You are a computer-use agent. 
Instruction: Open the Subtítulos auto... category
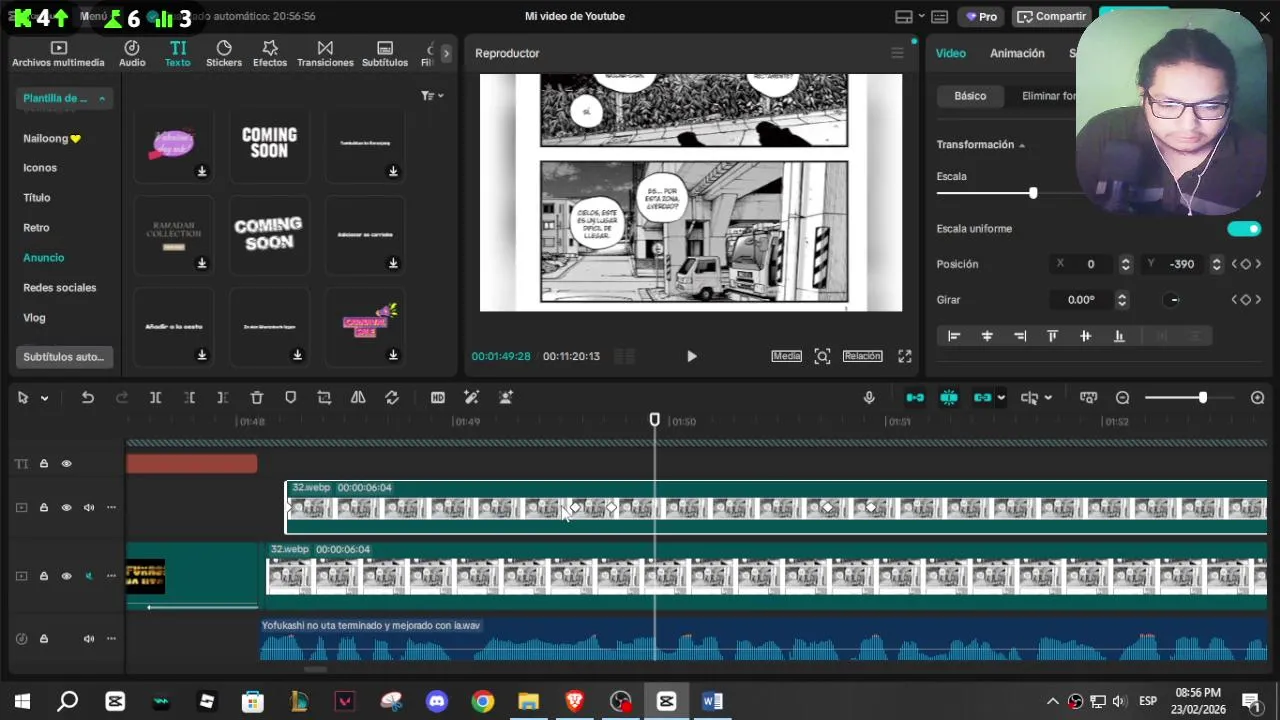(x=63, y=357)
